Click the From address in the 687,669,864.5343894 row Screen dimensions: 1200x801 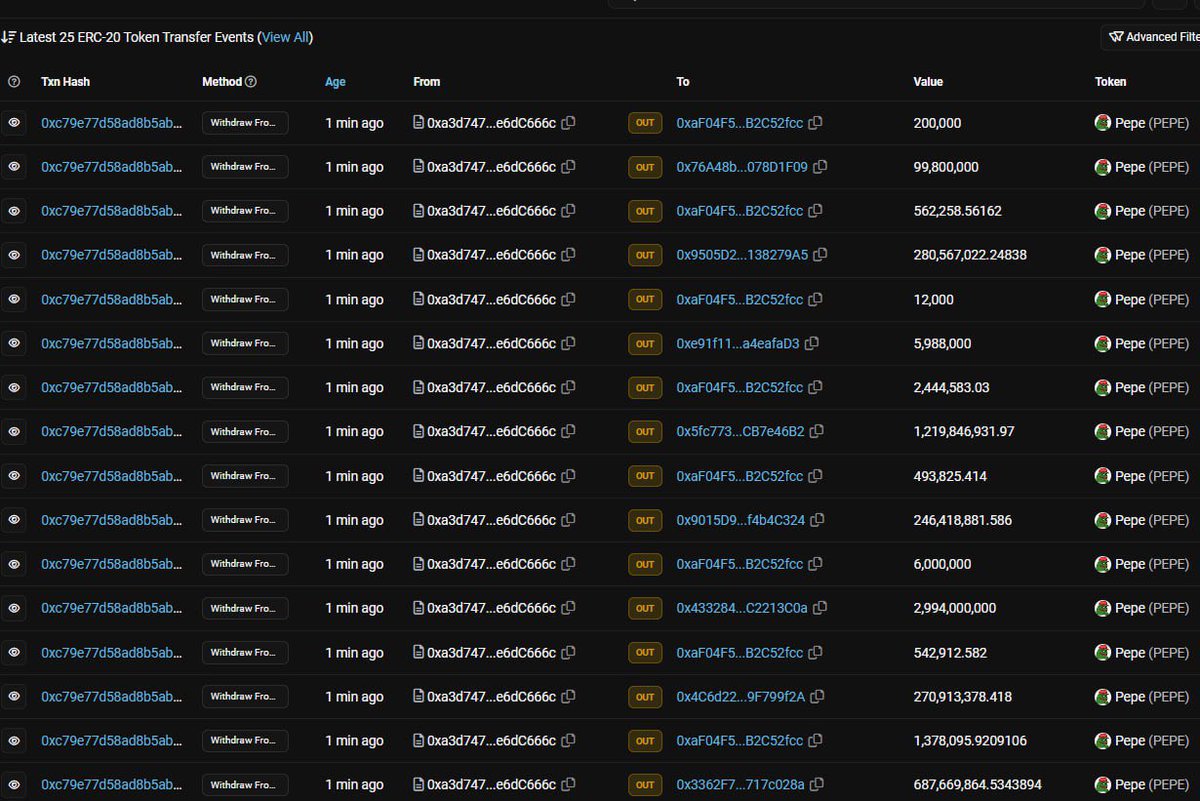click(491, 785)
